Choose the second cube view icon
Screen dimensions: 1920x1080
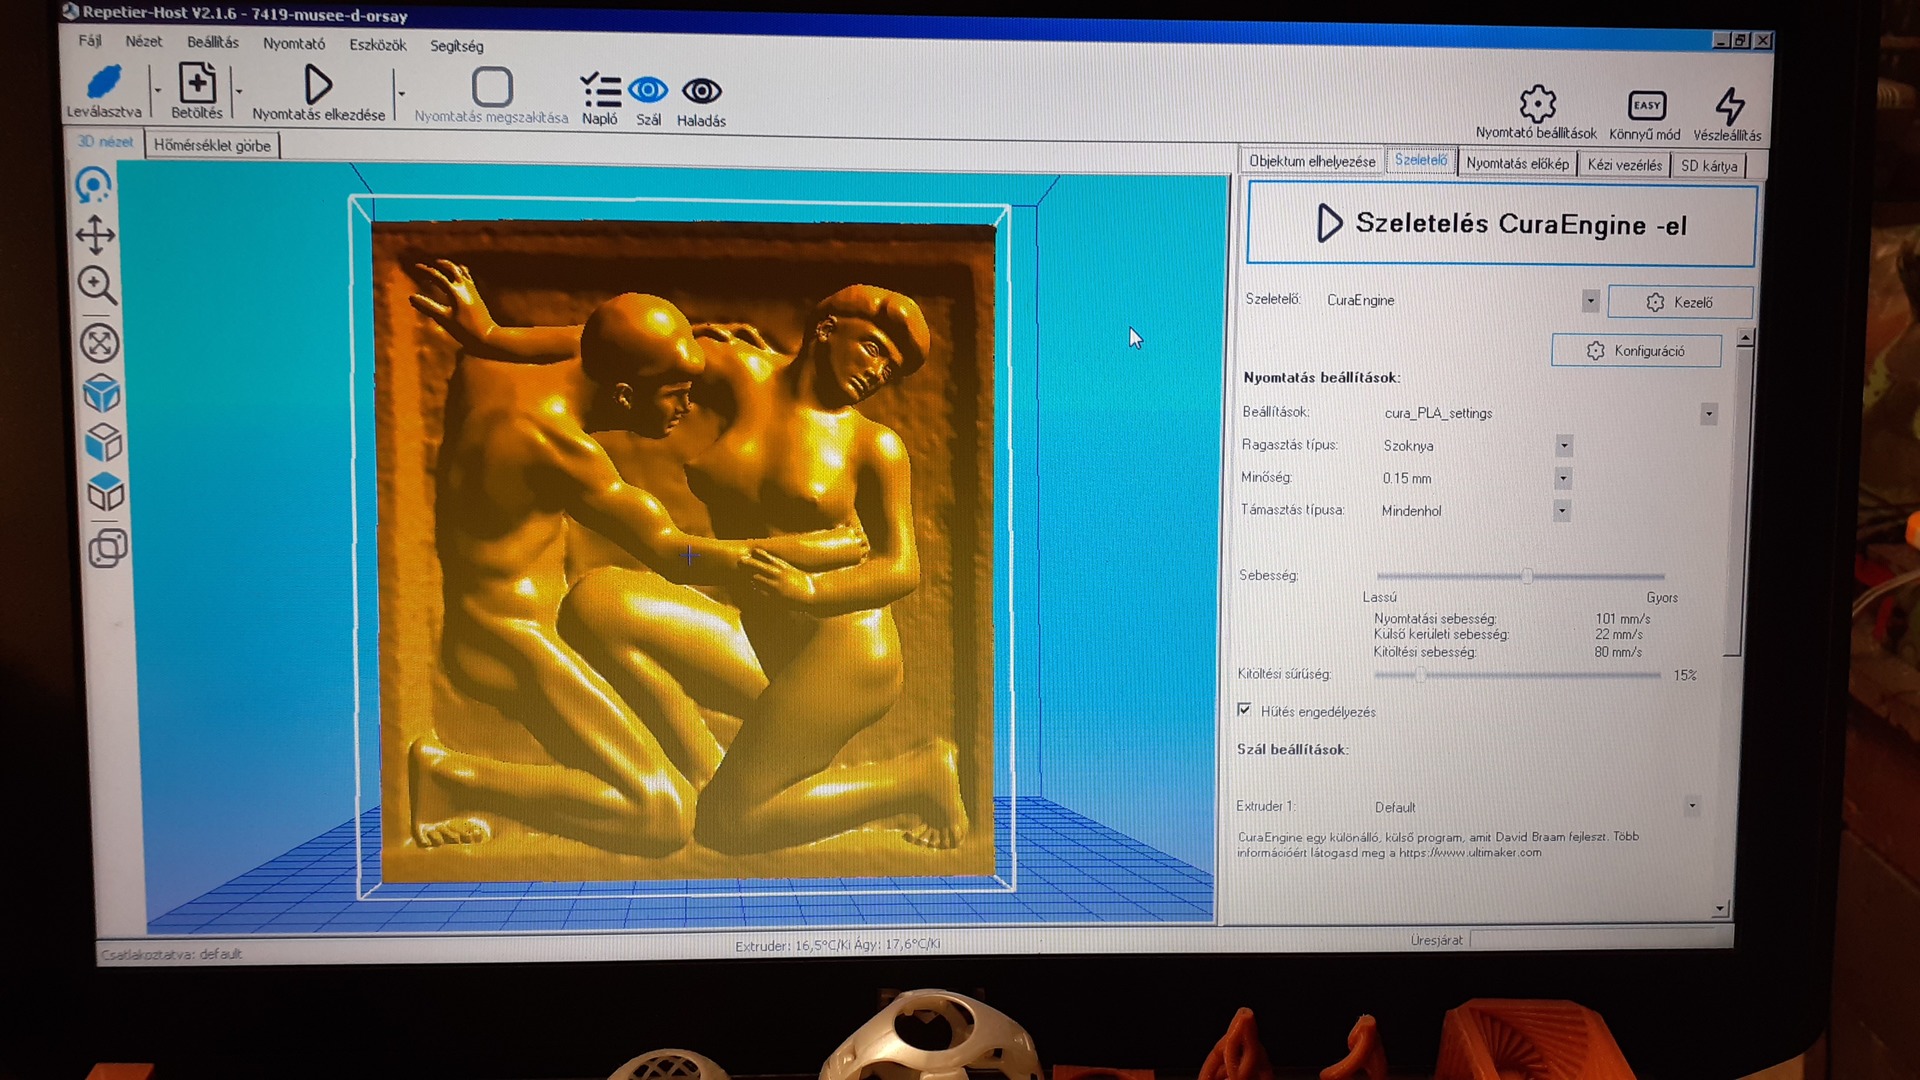104,442
